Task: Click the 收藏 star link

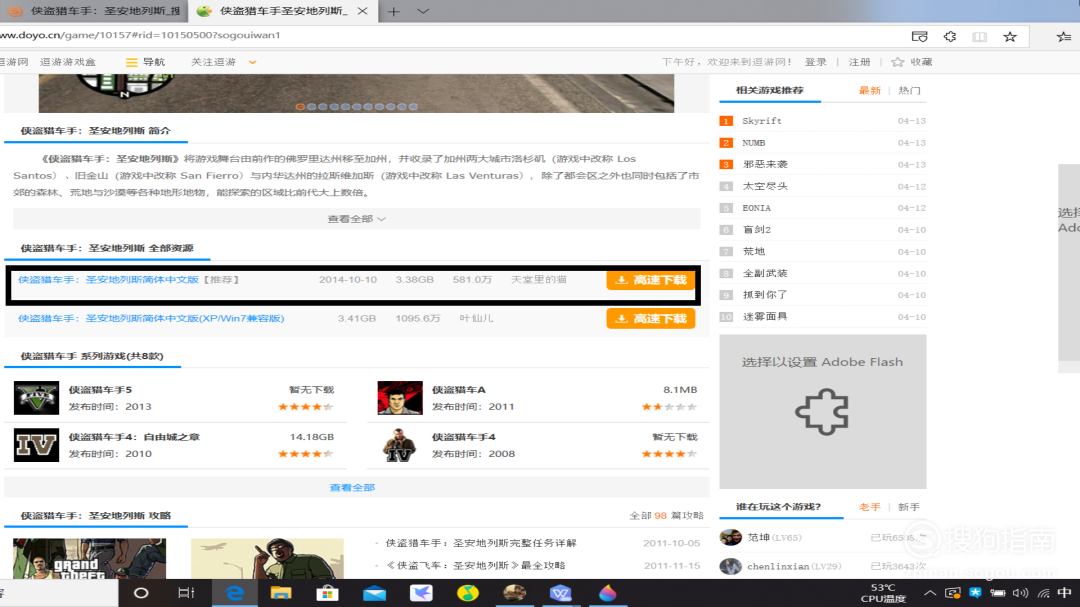Action: click(x=912, y=62)
